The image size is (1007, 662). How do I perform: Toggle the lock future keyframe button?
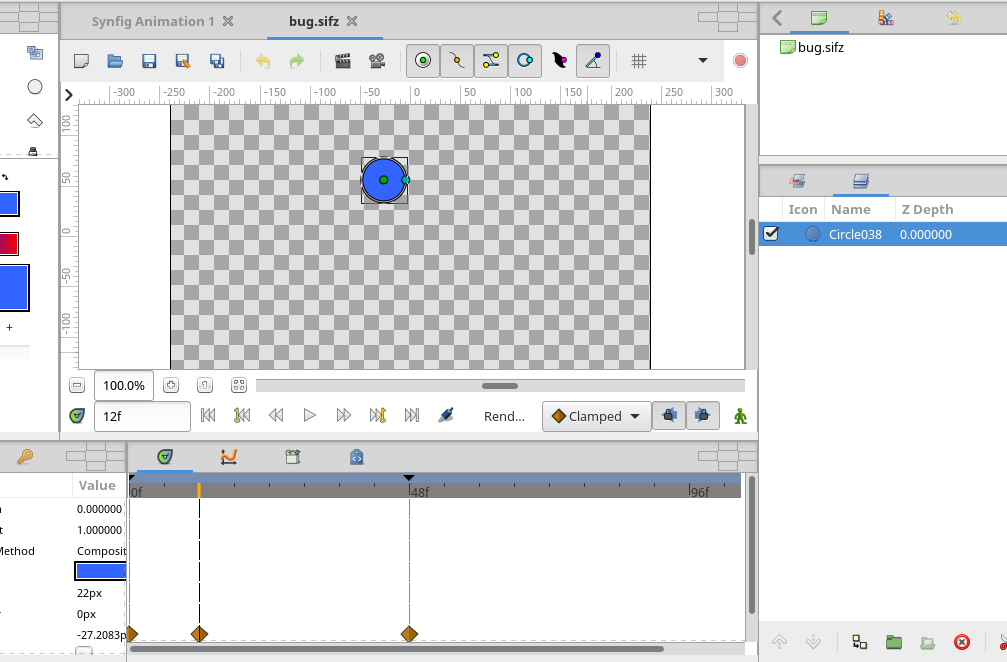703,415
